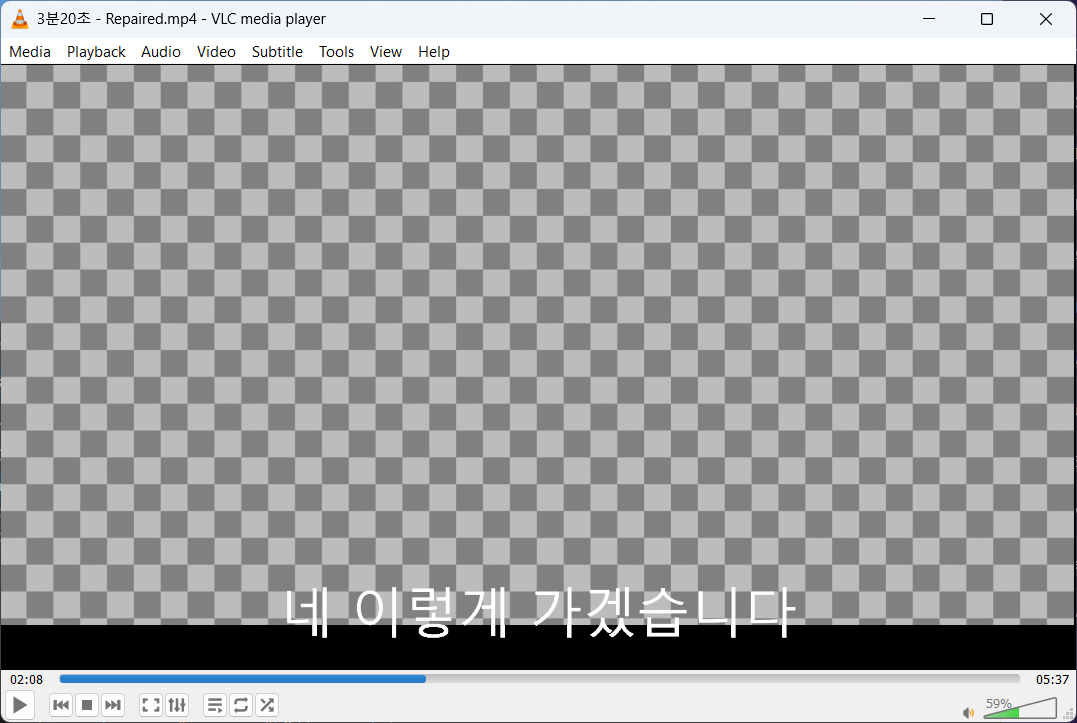Mute audio via the speaker icon
The image size is (1077, 723).
[968, 712]
